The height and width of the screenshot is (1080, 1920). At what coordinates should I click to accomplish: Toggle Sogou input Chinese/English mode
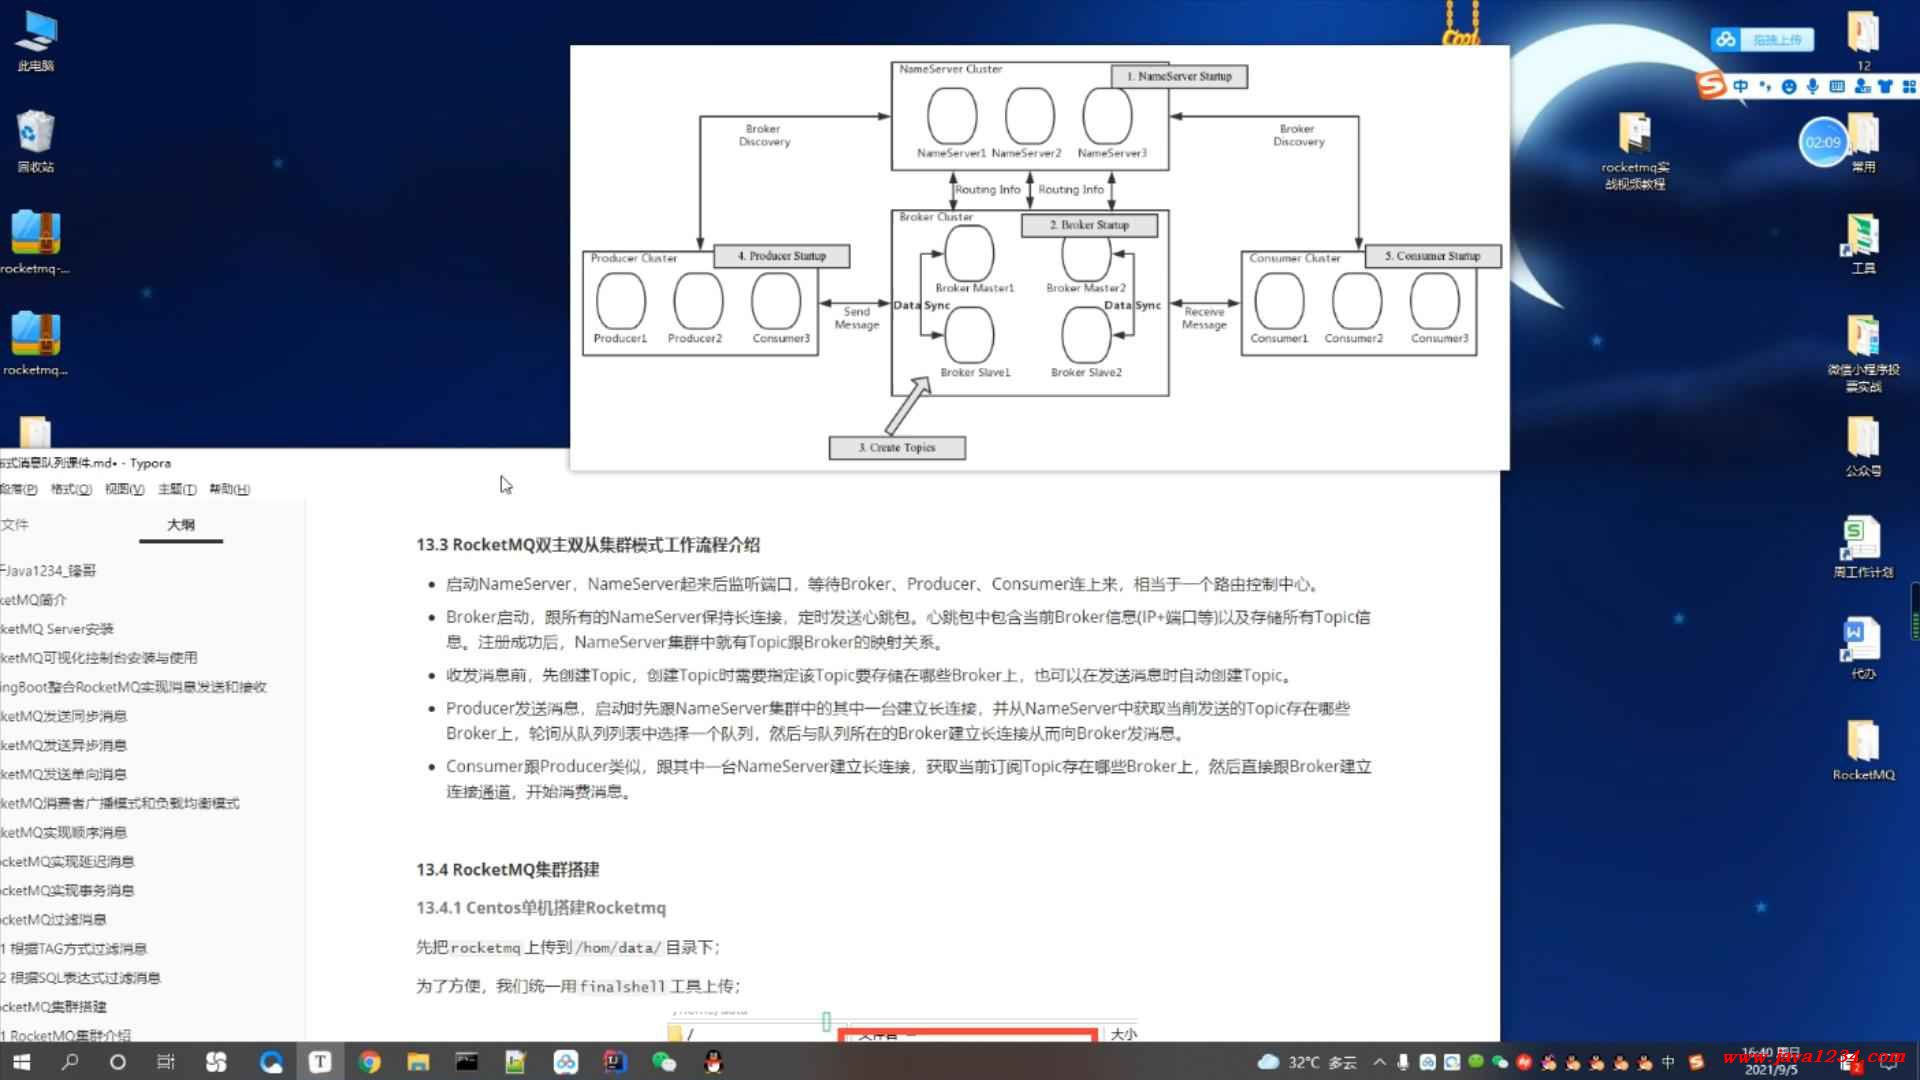pyautogui.click(x=1741, y=87)
